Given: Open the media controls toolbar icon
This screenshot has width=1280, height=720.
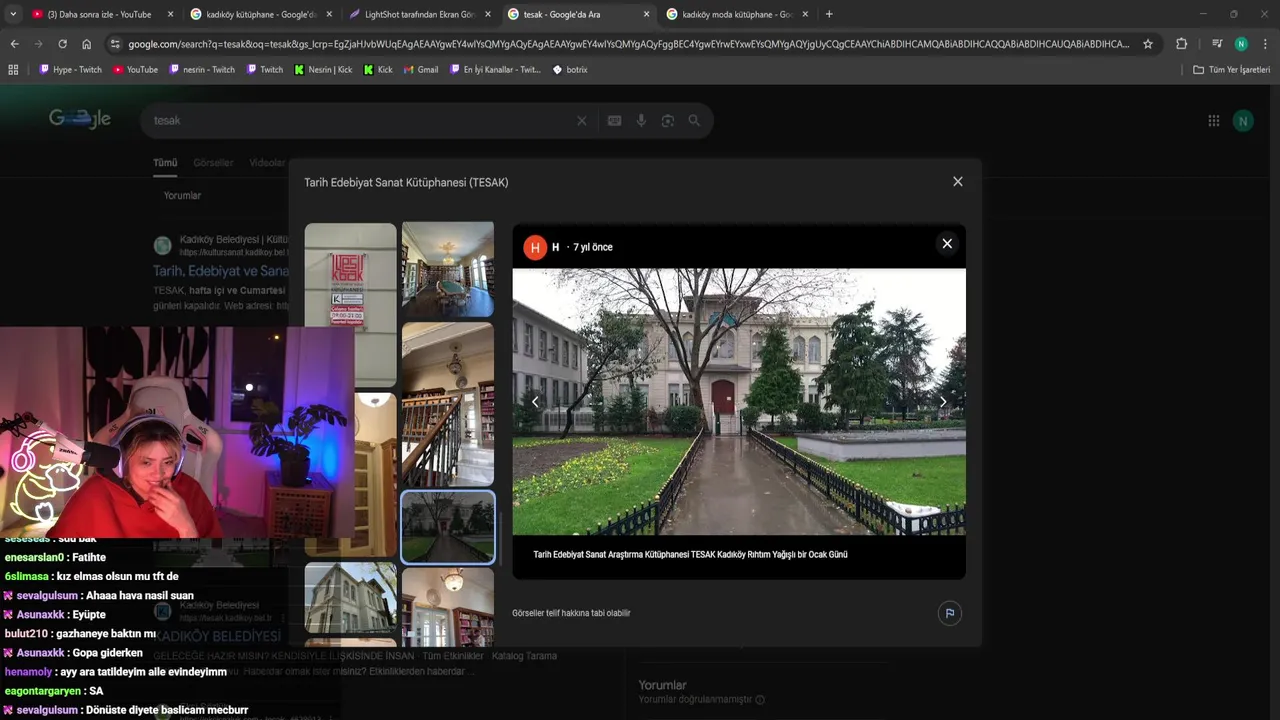Looking at the screenshot, I should click(1217, 44).
